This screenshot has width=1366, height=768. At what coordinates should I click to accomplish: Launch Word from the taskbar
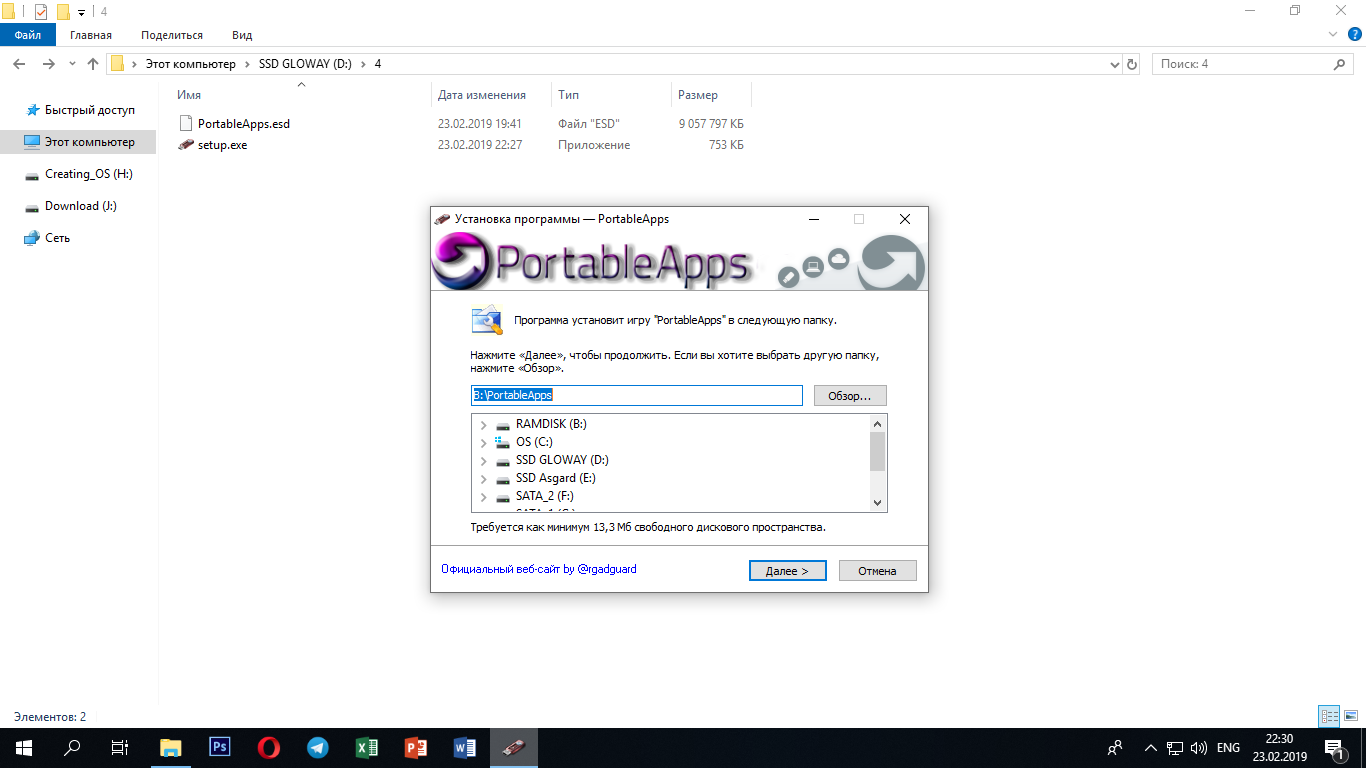pyautogui.click(x=465, y=748)
